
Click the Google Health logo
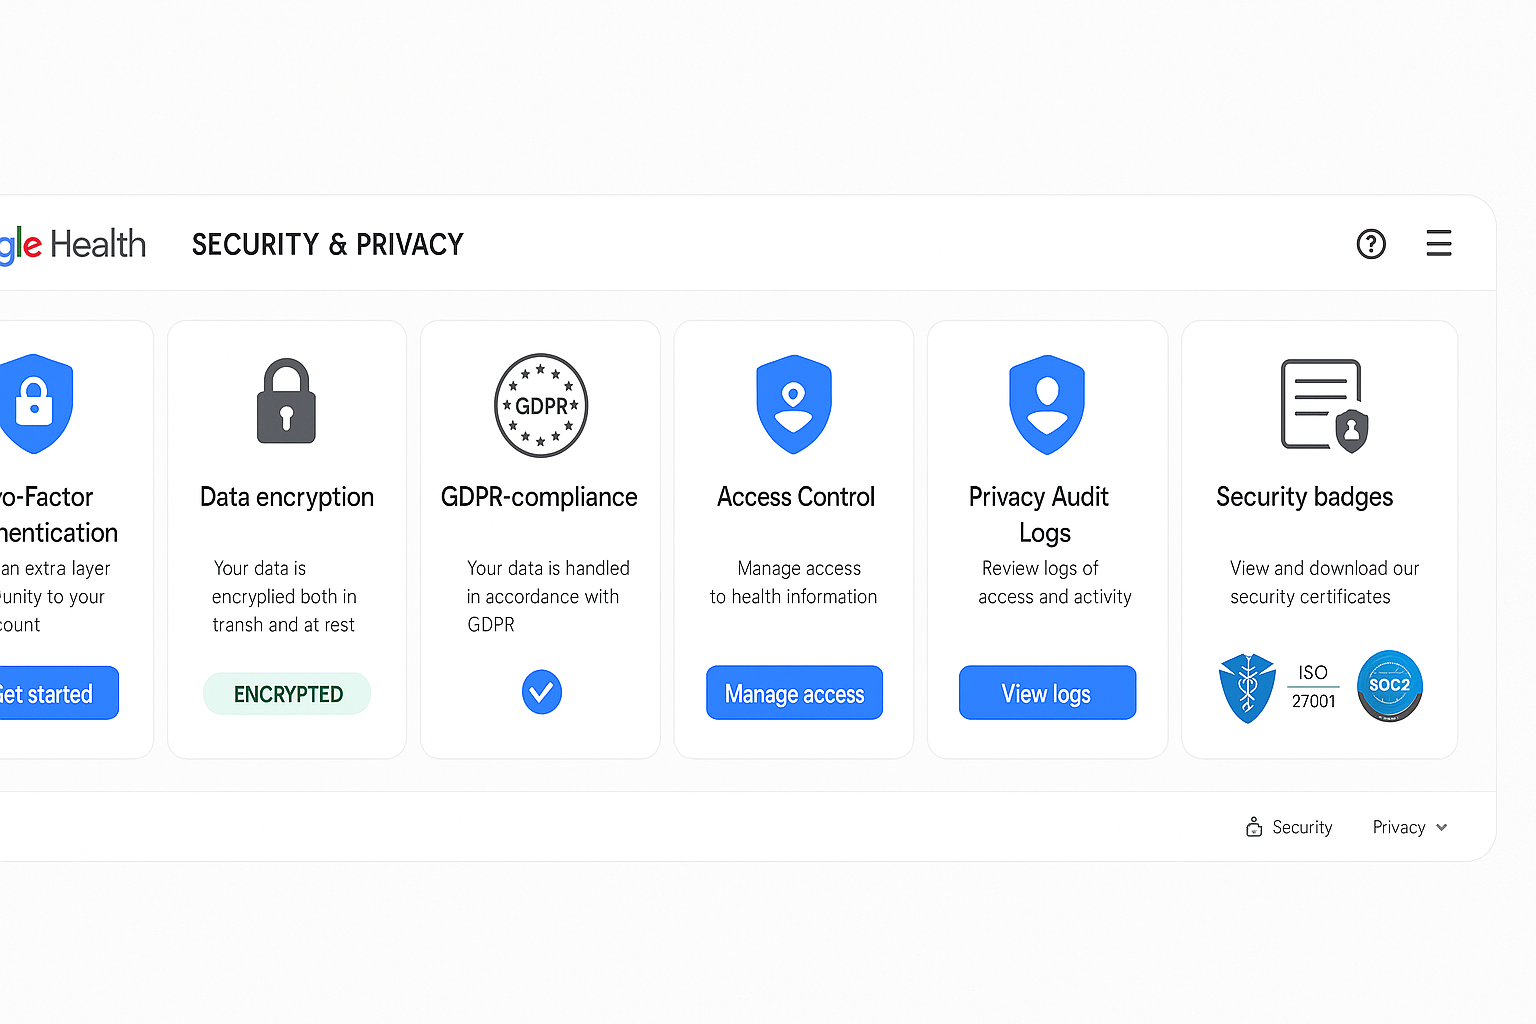73,243
